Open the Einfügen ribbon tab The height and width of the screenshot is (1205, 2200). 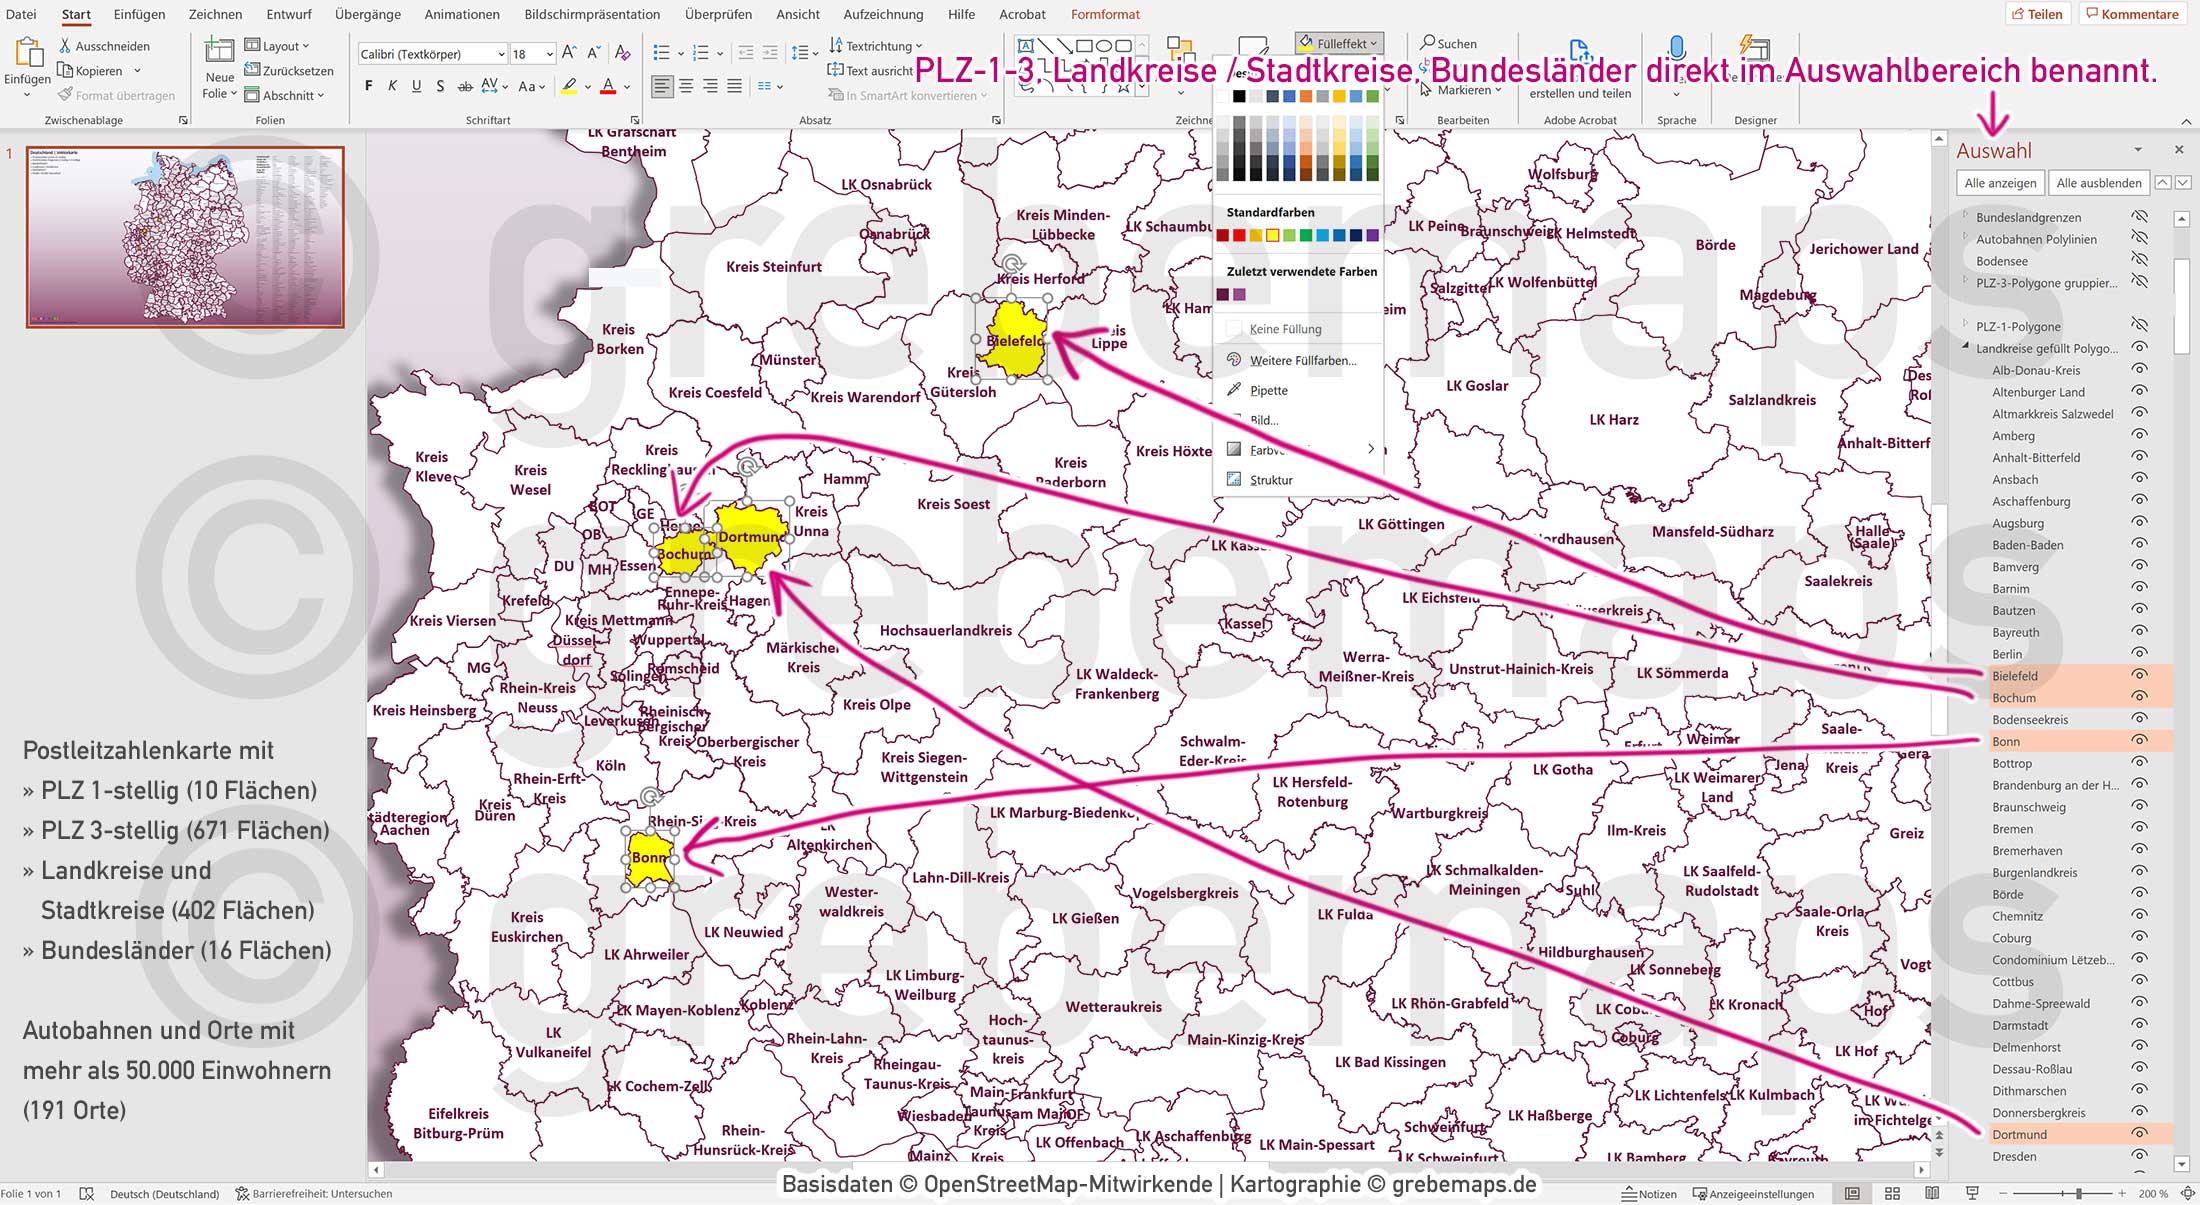pos(139,14)
